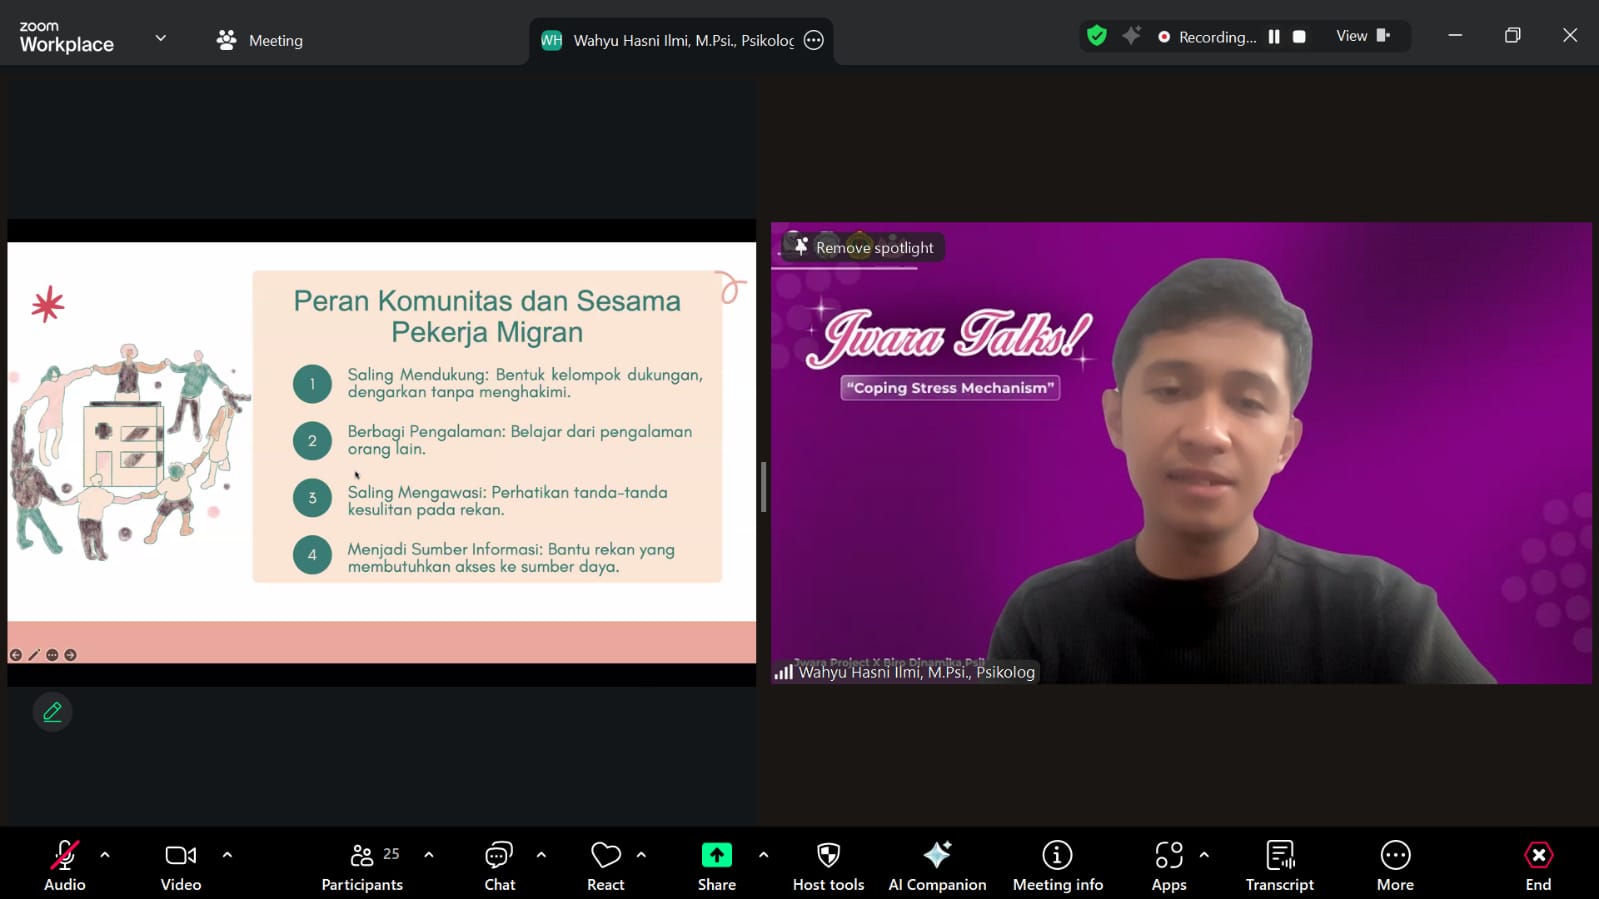Pause the meeting recording
The height and width of the screenshot is (899, 1599).
[1274, 37]
